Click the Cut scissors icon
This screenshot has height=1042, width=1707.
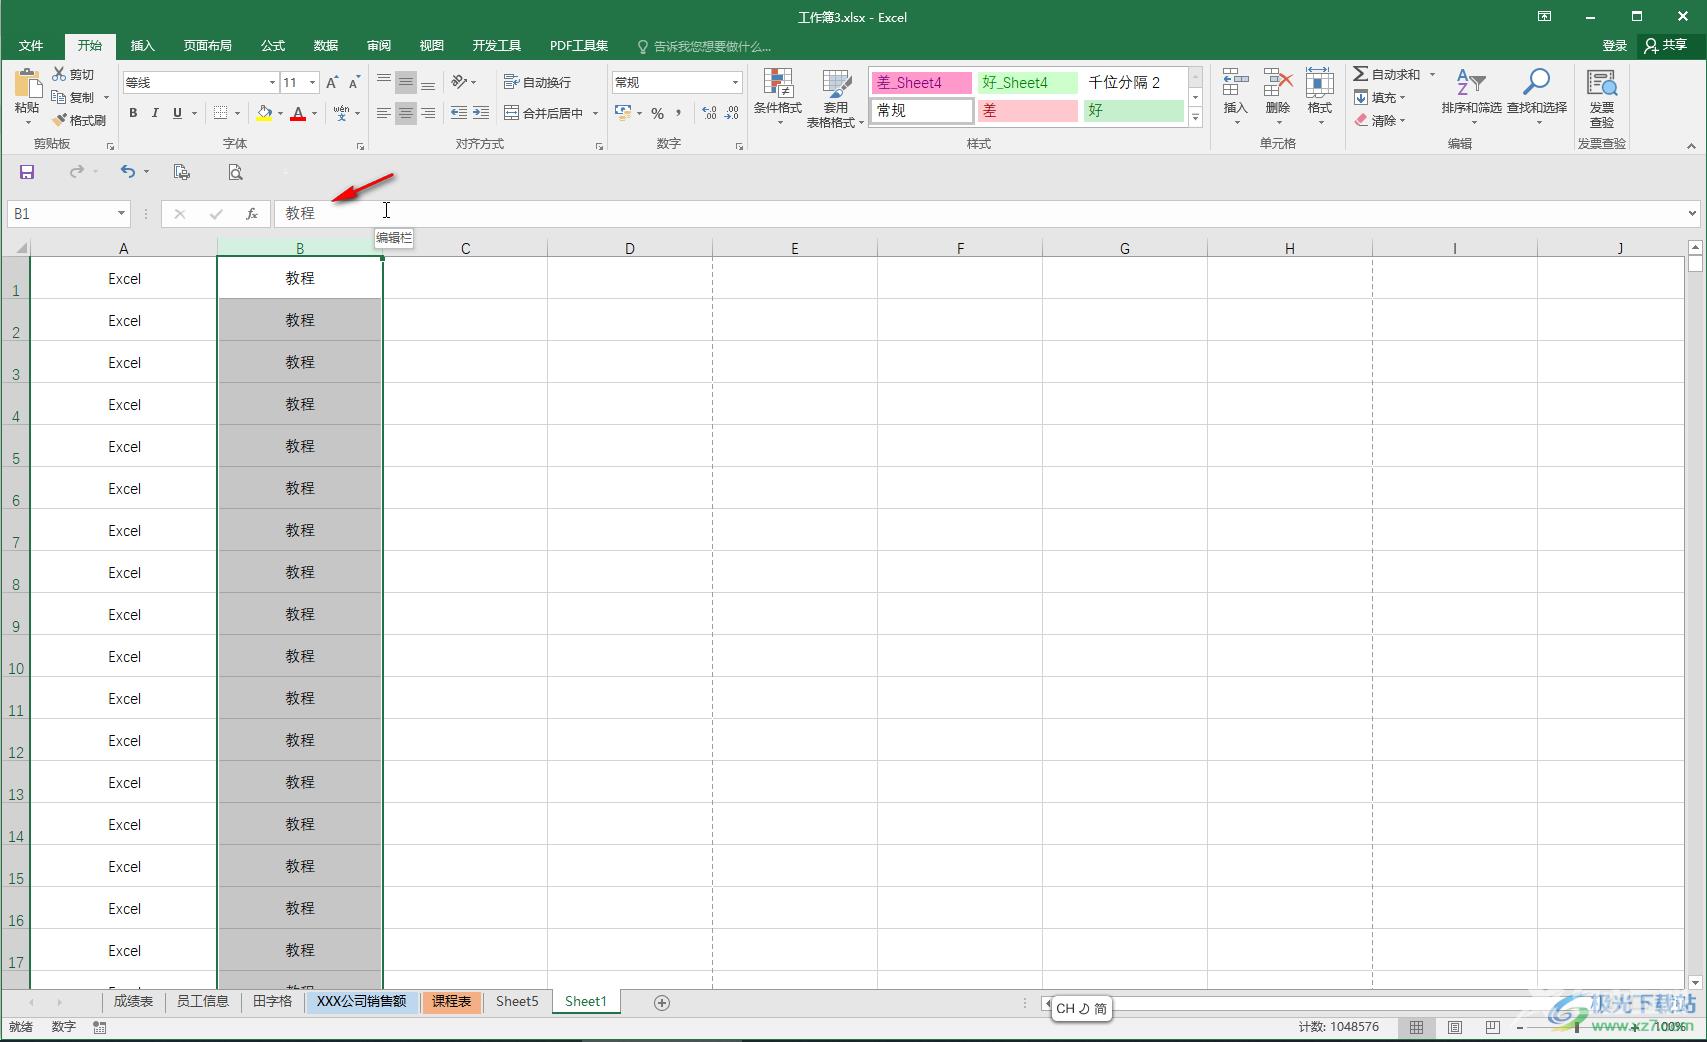59,74
